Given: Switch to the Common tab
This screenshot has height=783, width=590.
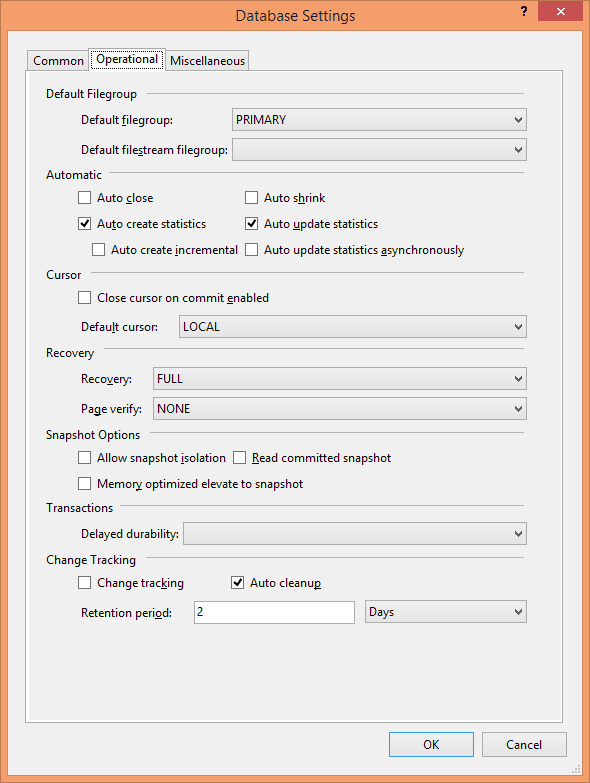Looking at the screenshot, I should pyautogui.click(x=58, y=61).
